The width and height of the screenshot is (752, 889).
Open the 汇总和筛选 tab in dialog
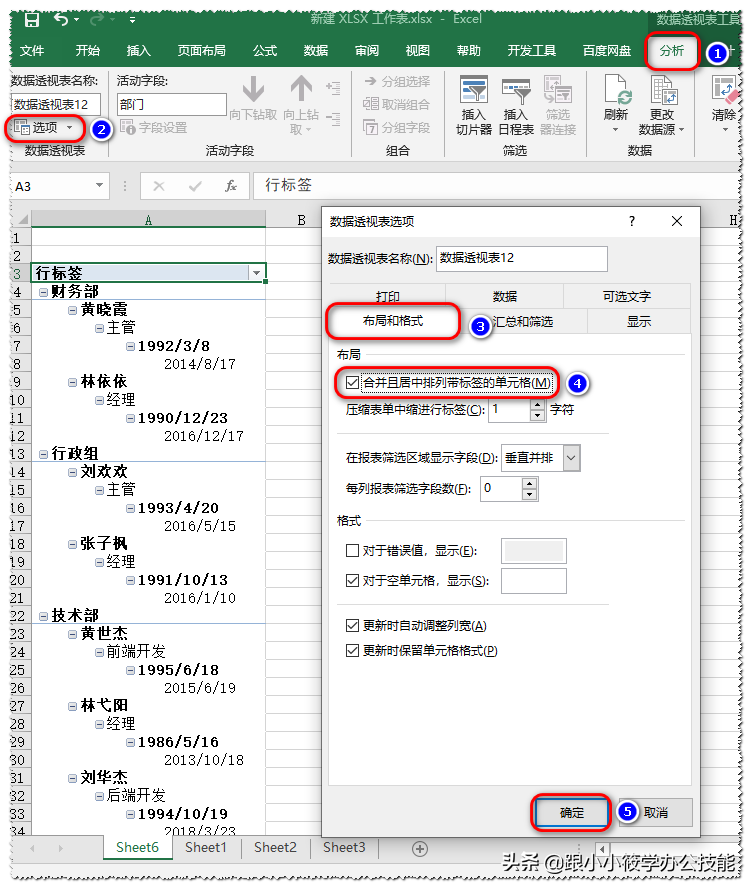[x=522, y=322]
